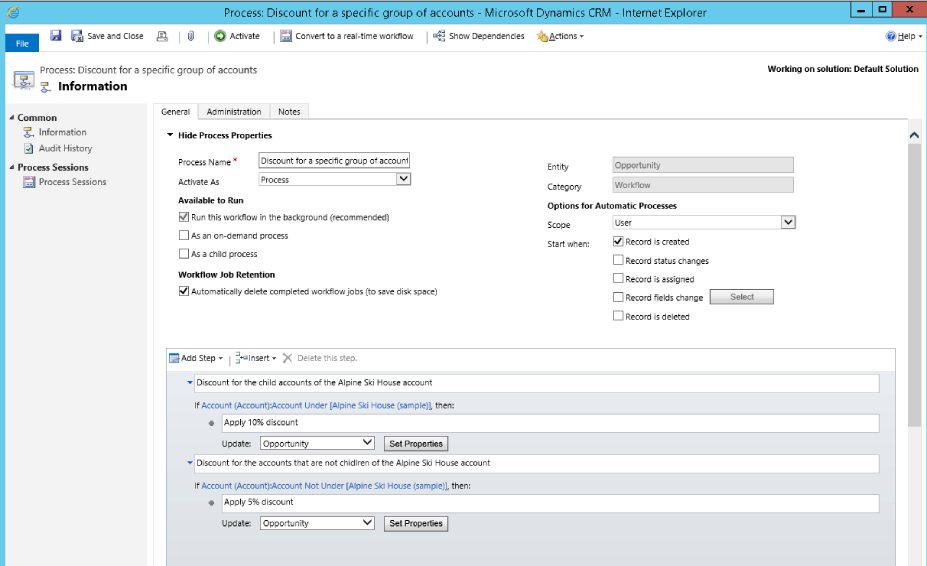Screen dimensions: 927x566
Task: Click the Process Name input field
Action: (x=334, y=160)
